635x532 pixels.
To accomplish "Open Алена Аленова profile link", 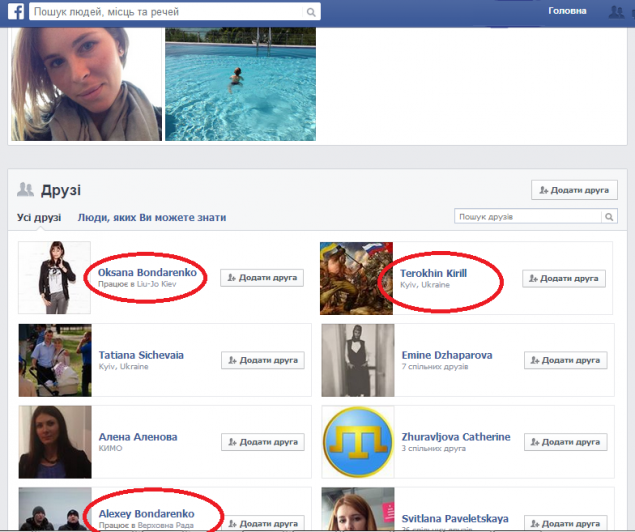I will (138, 437).
